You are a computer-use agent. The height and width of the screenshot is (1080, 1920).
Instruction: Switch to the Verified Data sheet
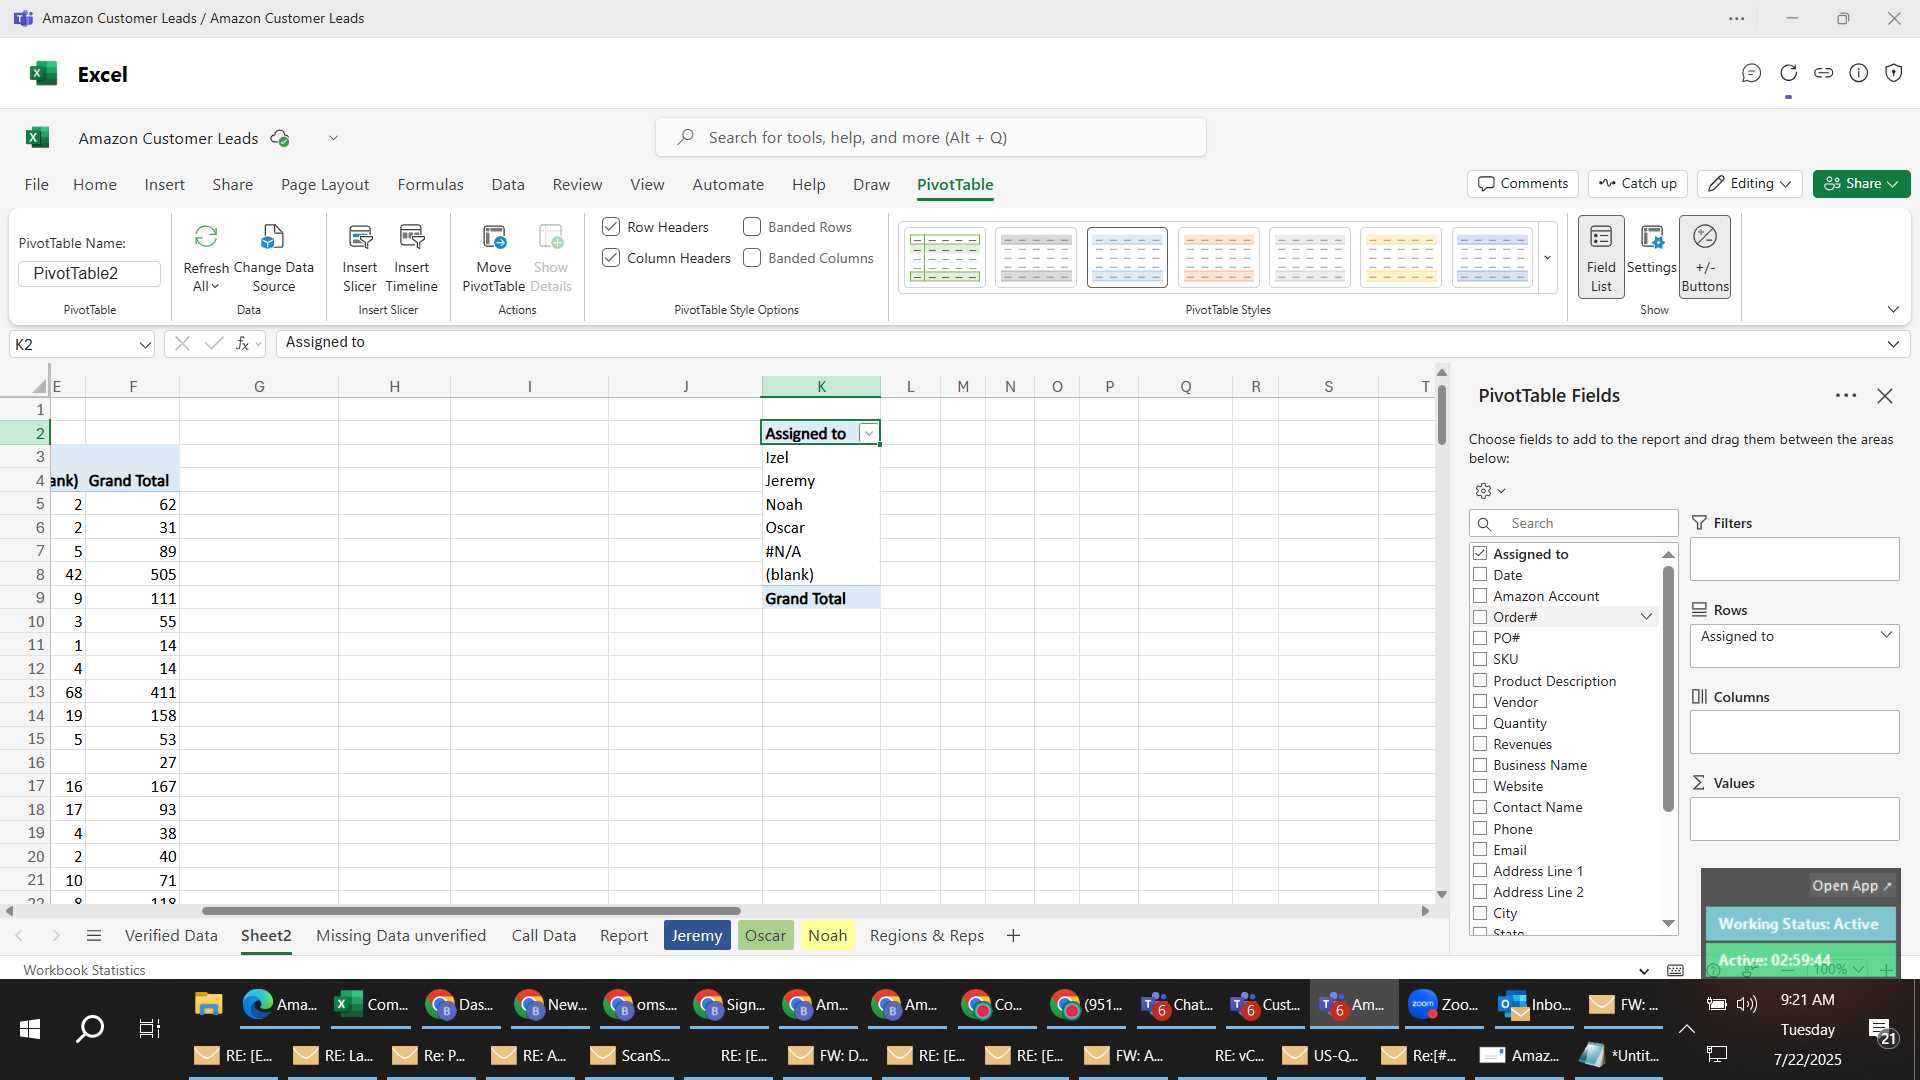[171, 936]
